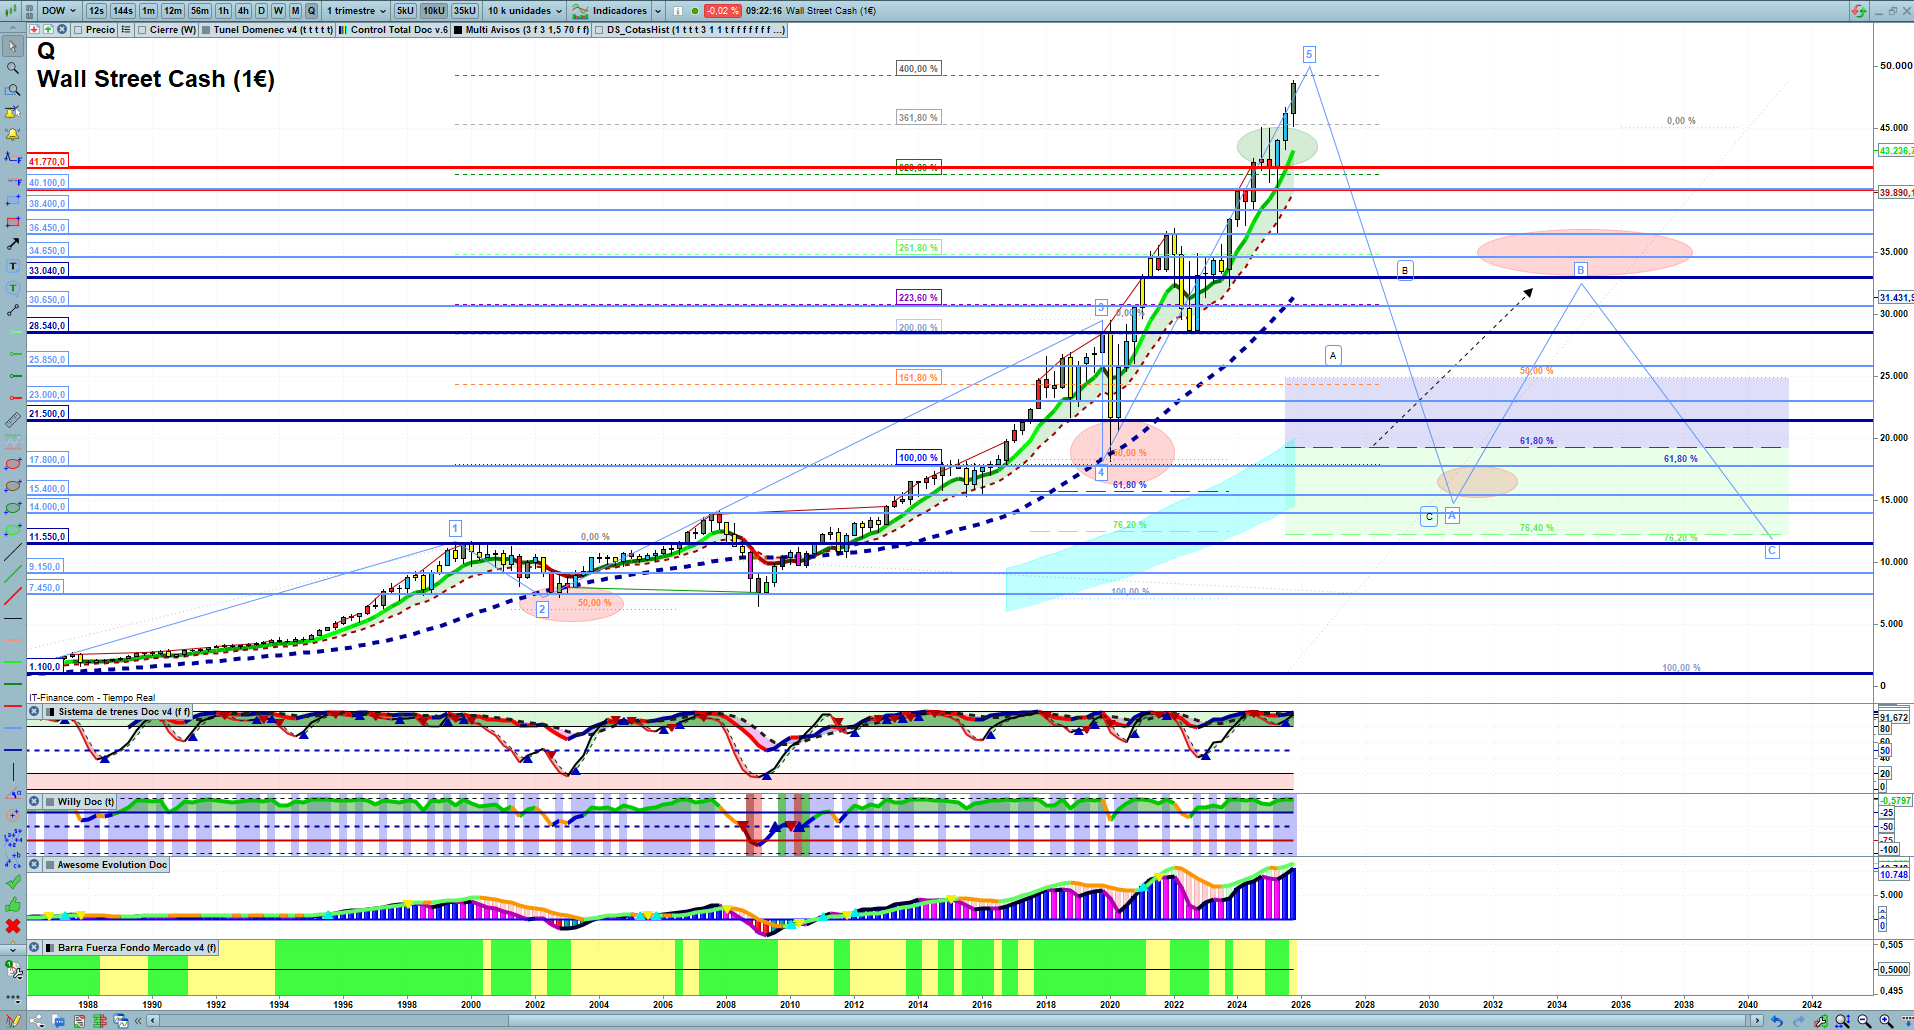
Task: Select the magnifier zoom tool
Action: pos(13,68)
